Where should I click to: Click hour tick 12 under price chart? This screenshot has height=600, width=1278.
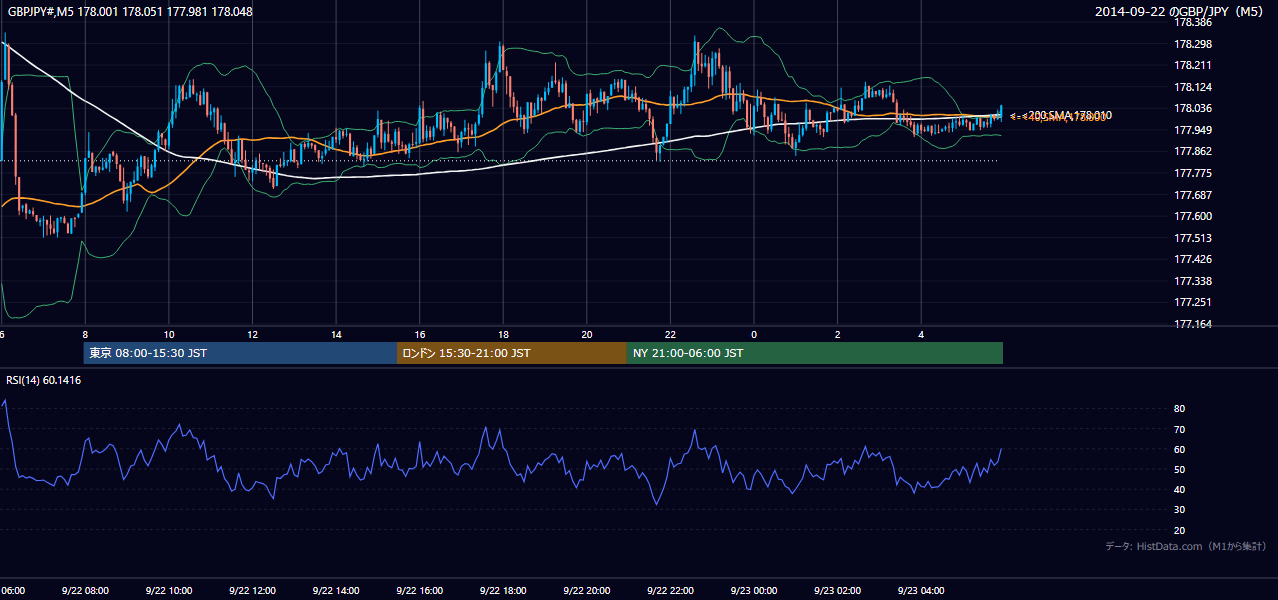click(x=253, y=334)
